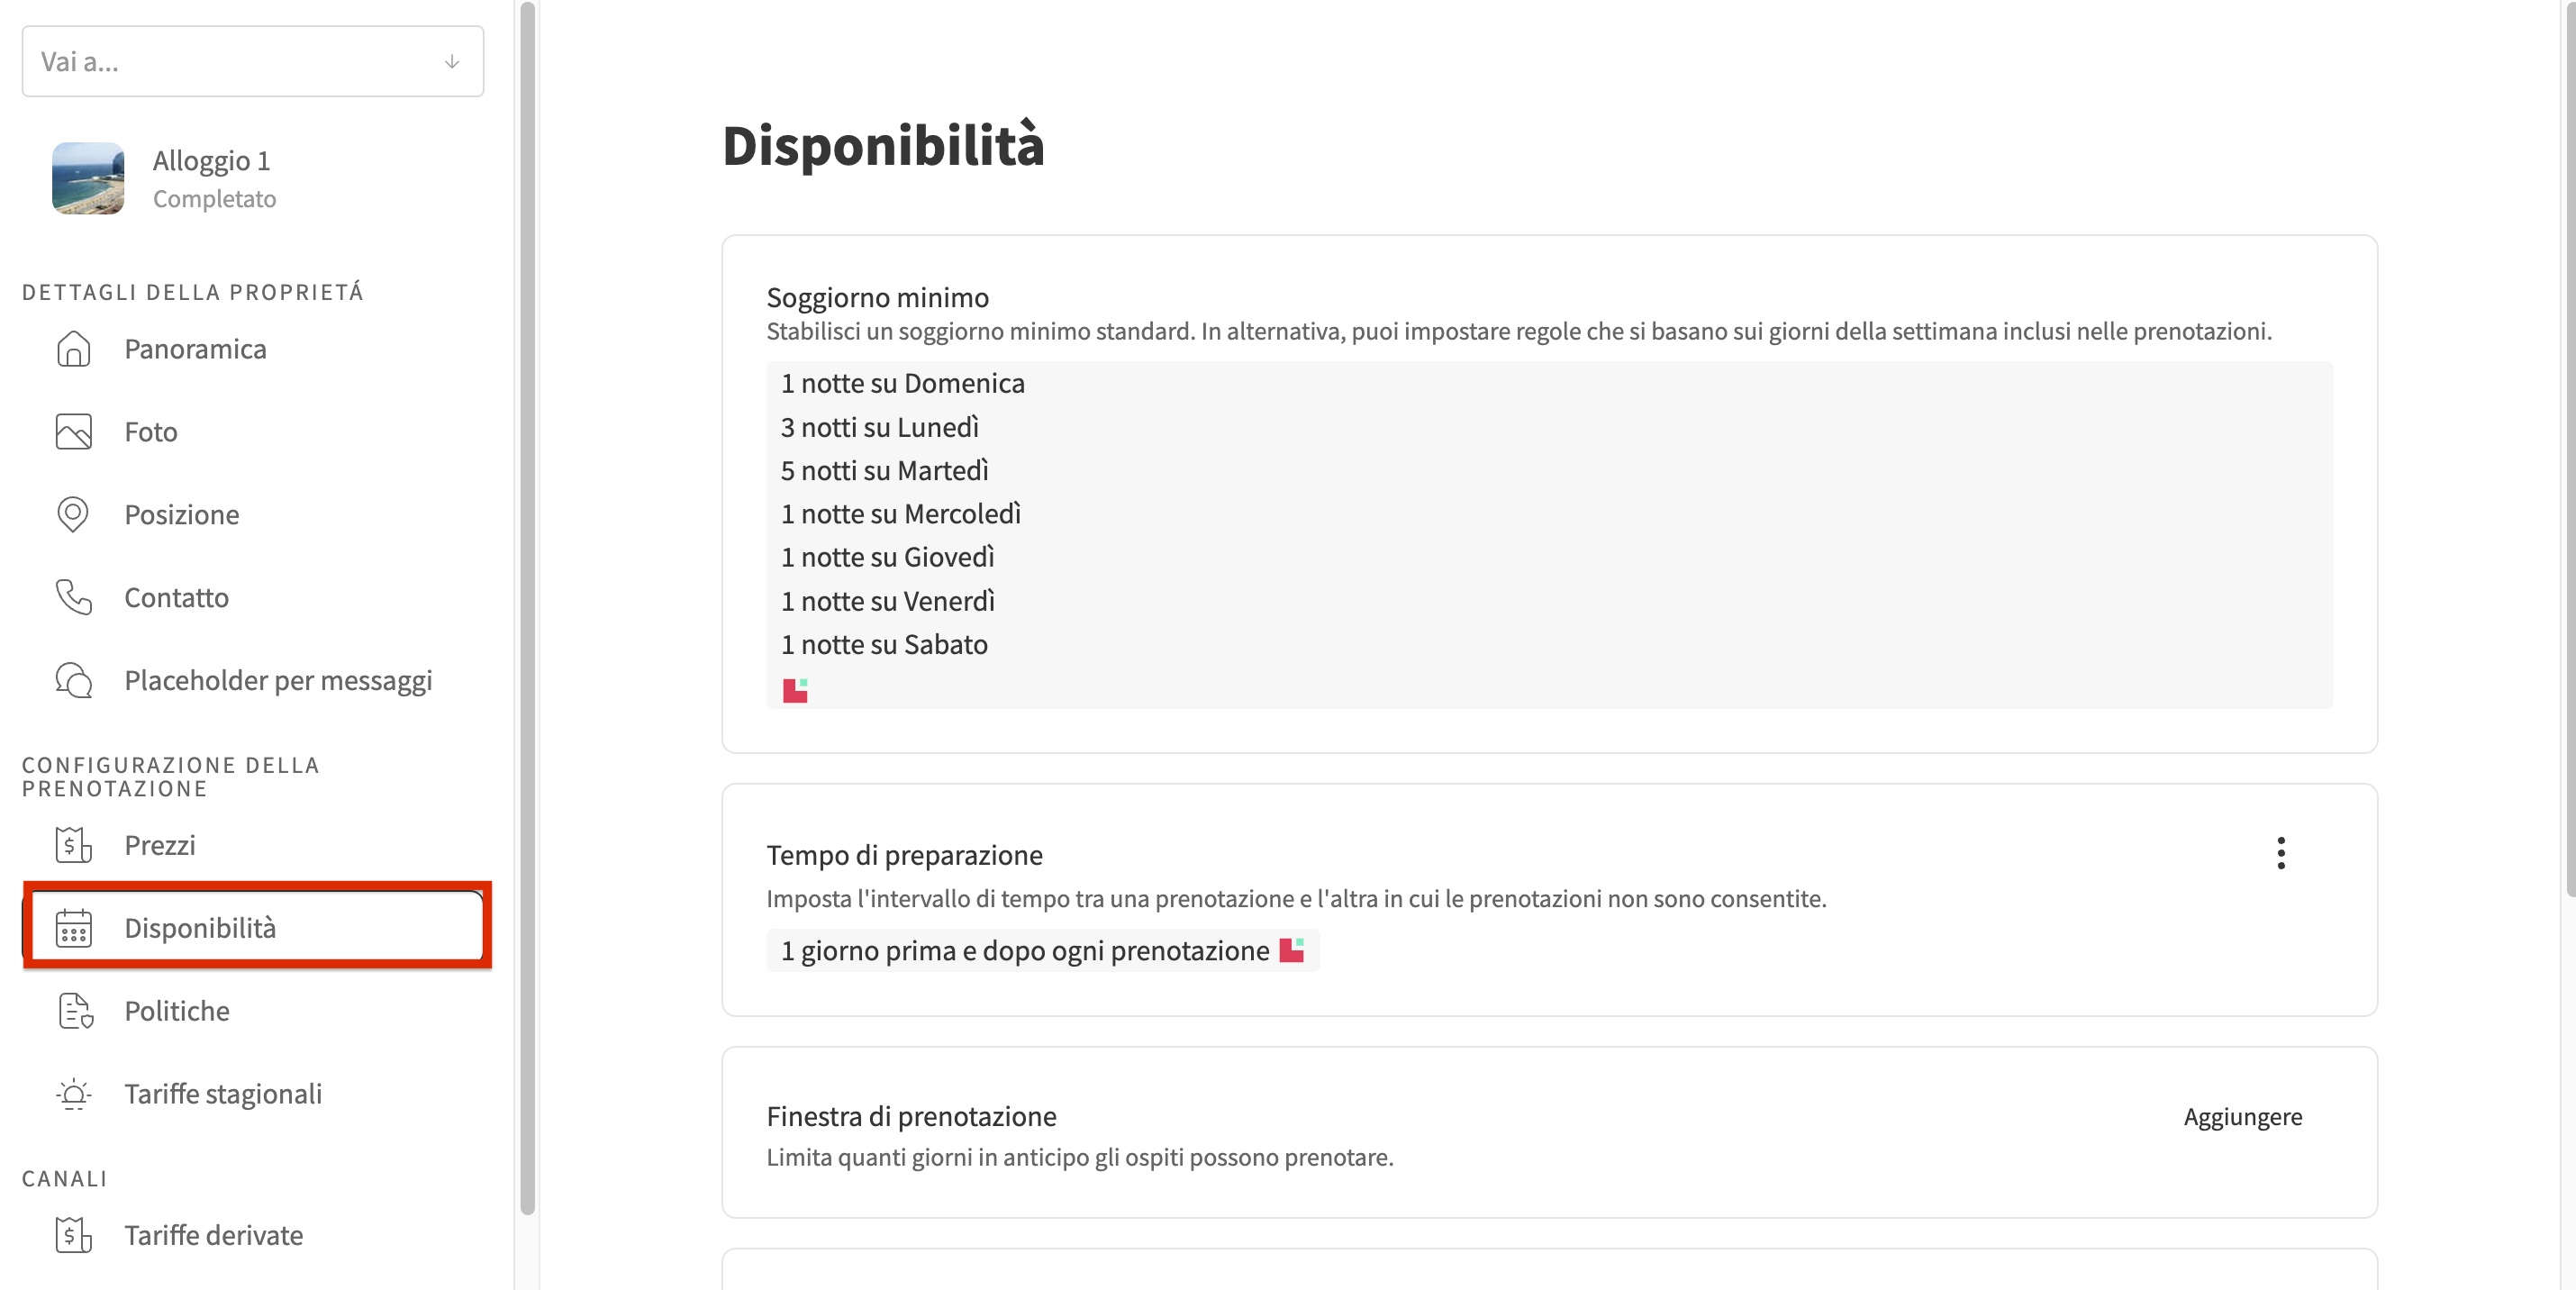Viewport: 2576px width, 1290px height.
Task: Click the red marker under Soggiorno minimo list
Action: tap(795, 690)
